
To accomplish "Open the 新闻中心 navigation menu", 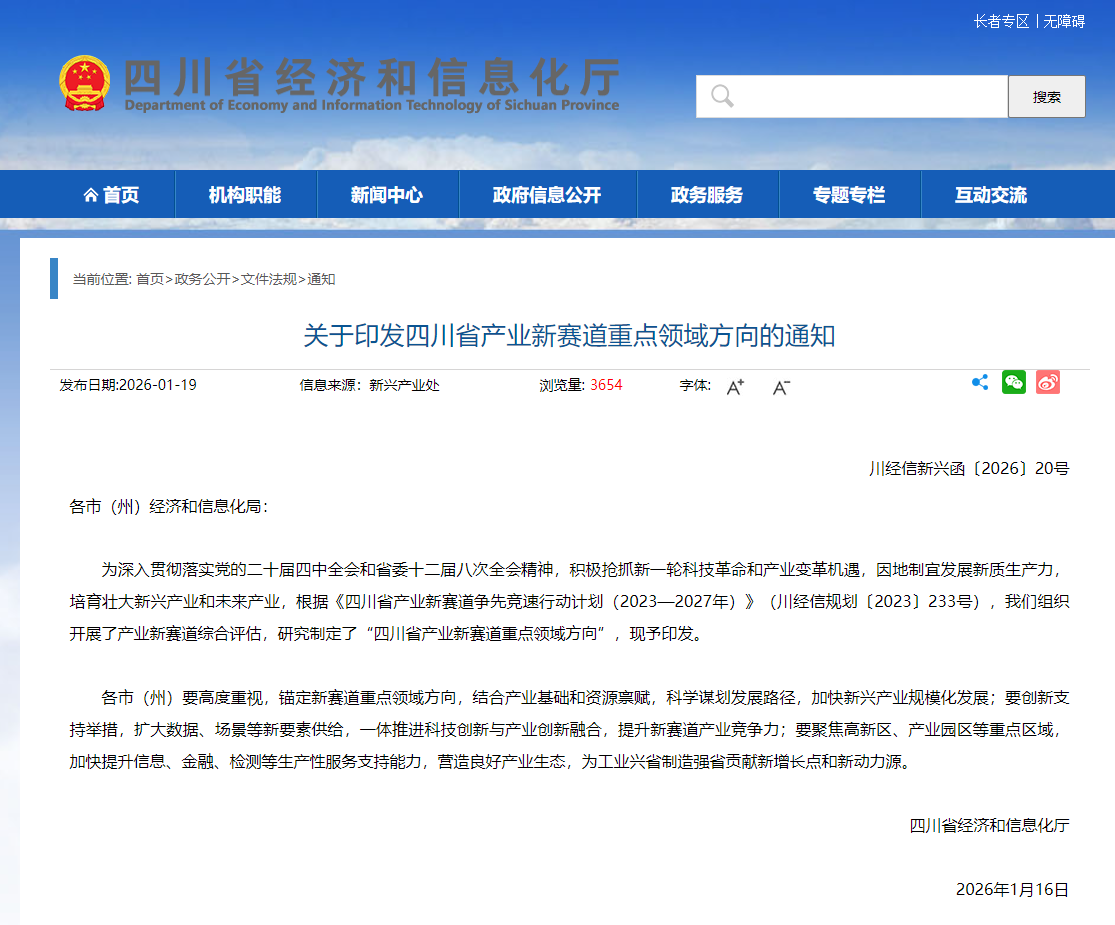I will tap(386, 195).
